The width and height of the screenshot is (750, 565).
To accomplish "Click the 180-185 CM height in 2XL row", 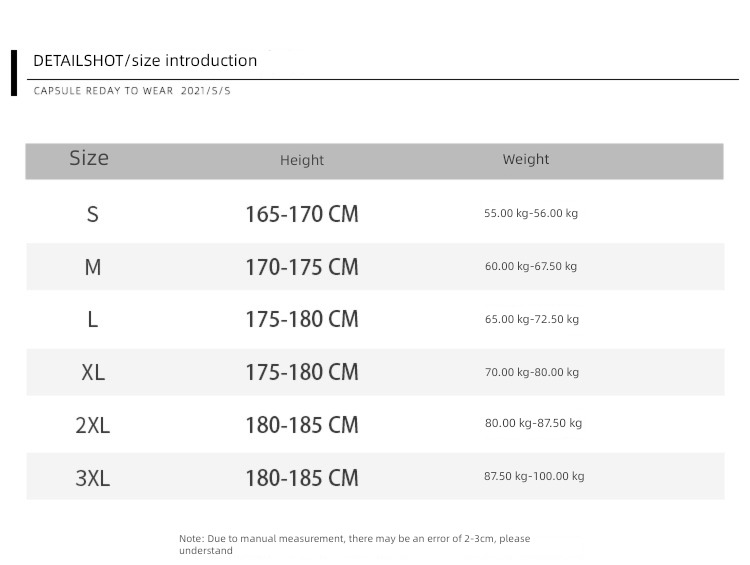I will (302, 425).
